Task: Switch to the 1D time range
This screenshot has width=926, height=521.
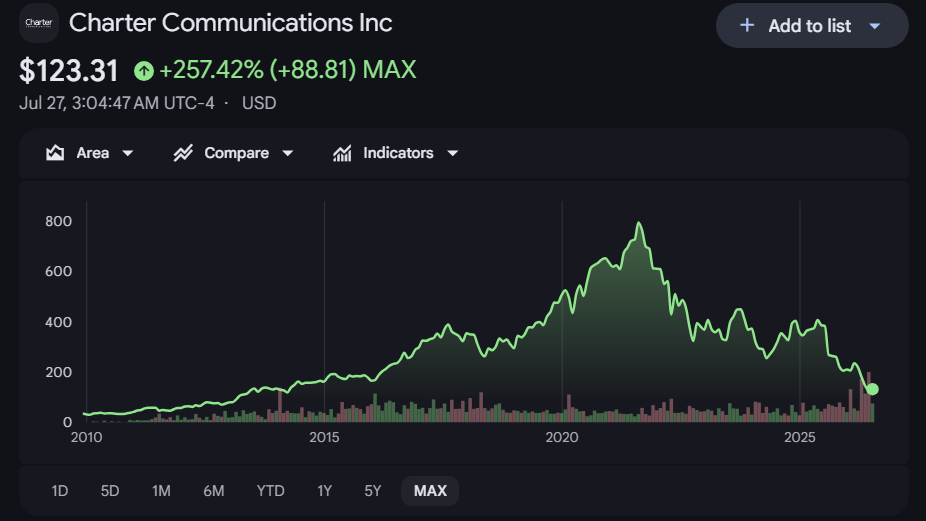Action: point(60,491)
